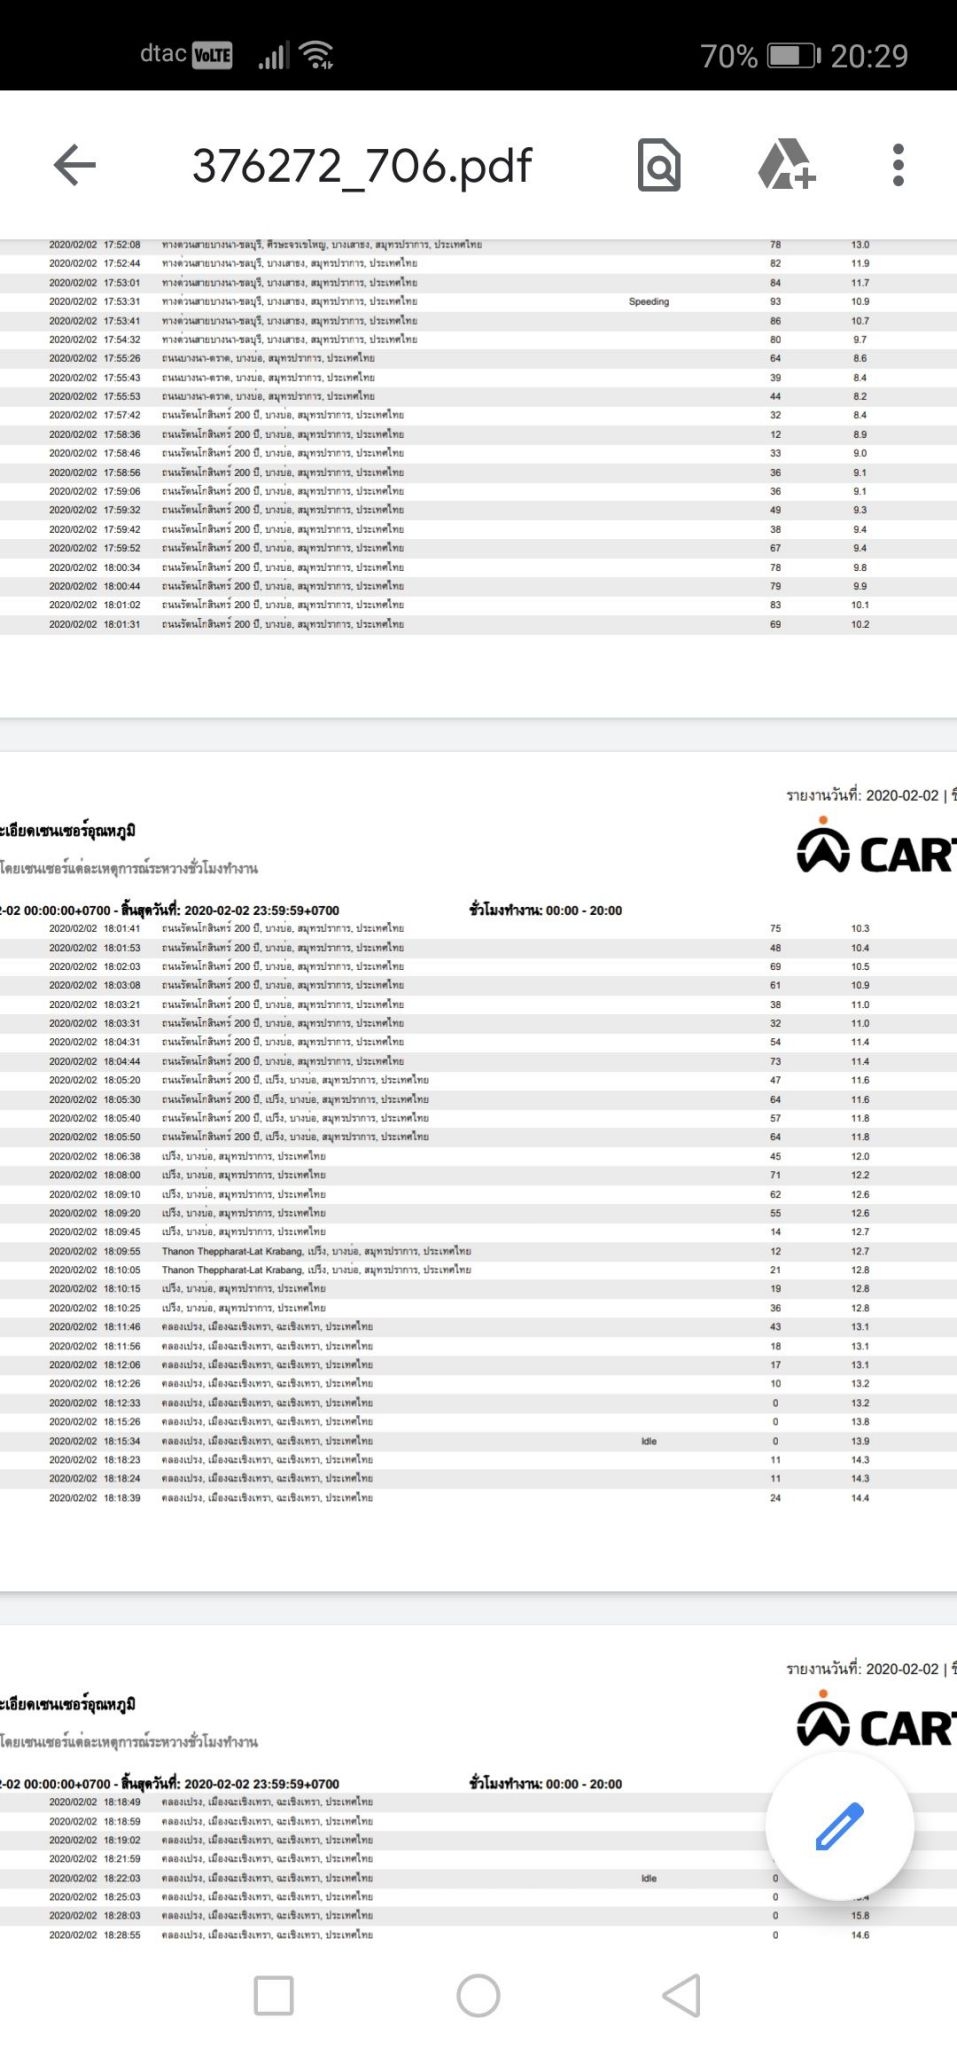
Task: Click the Idle label in the 18:15:34 row
Action: point(649,1441)
